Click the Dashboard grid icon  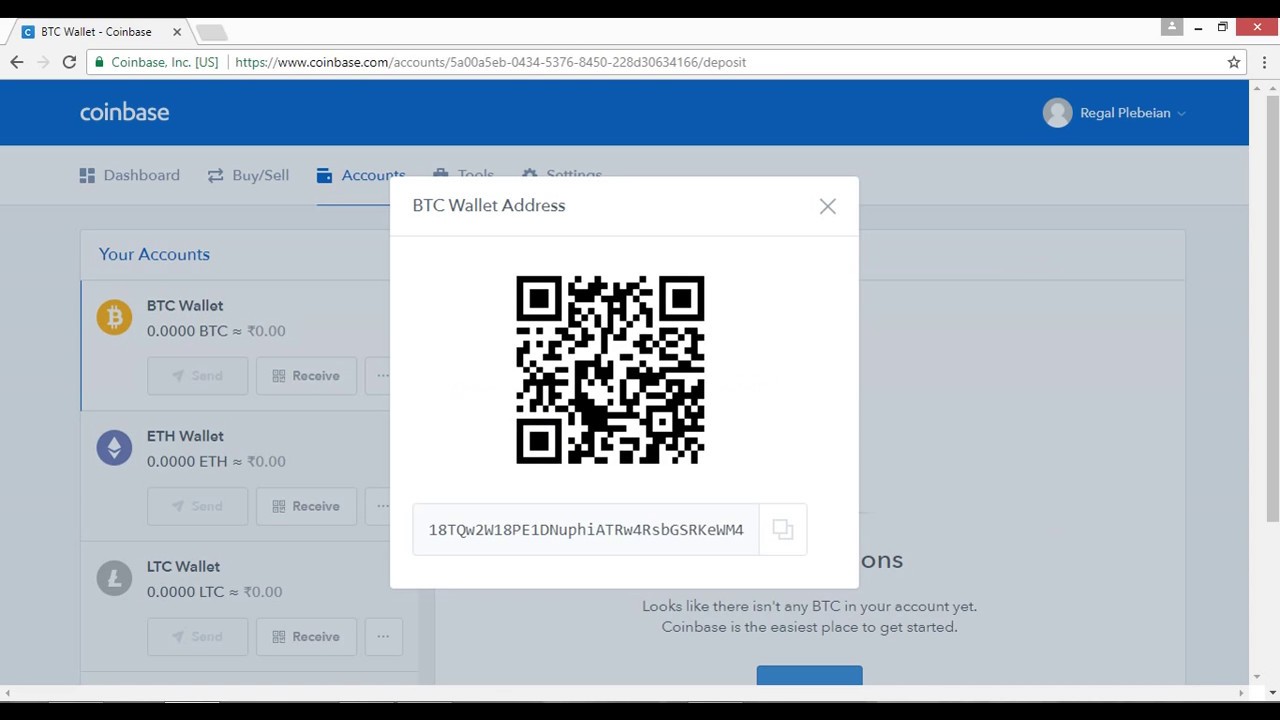tap(87, 175)
